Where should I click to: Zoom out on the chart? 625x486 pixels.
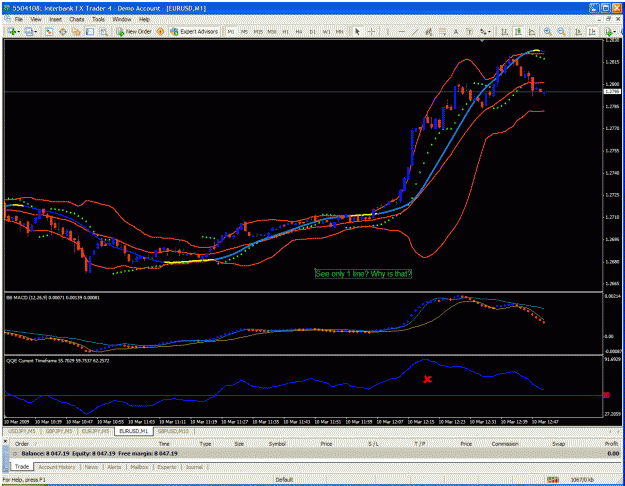(562, 32)
